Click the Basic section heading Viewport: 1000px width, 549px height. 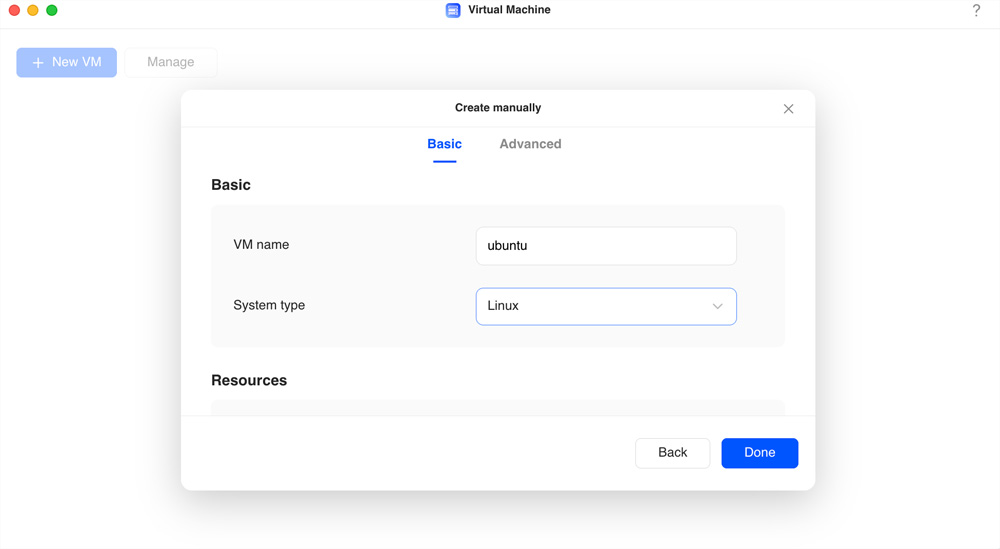point(231,185)
